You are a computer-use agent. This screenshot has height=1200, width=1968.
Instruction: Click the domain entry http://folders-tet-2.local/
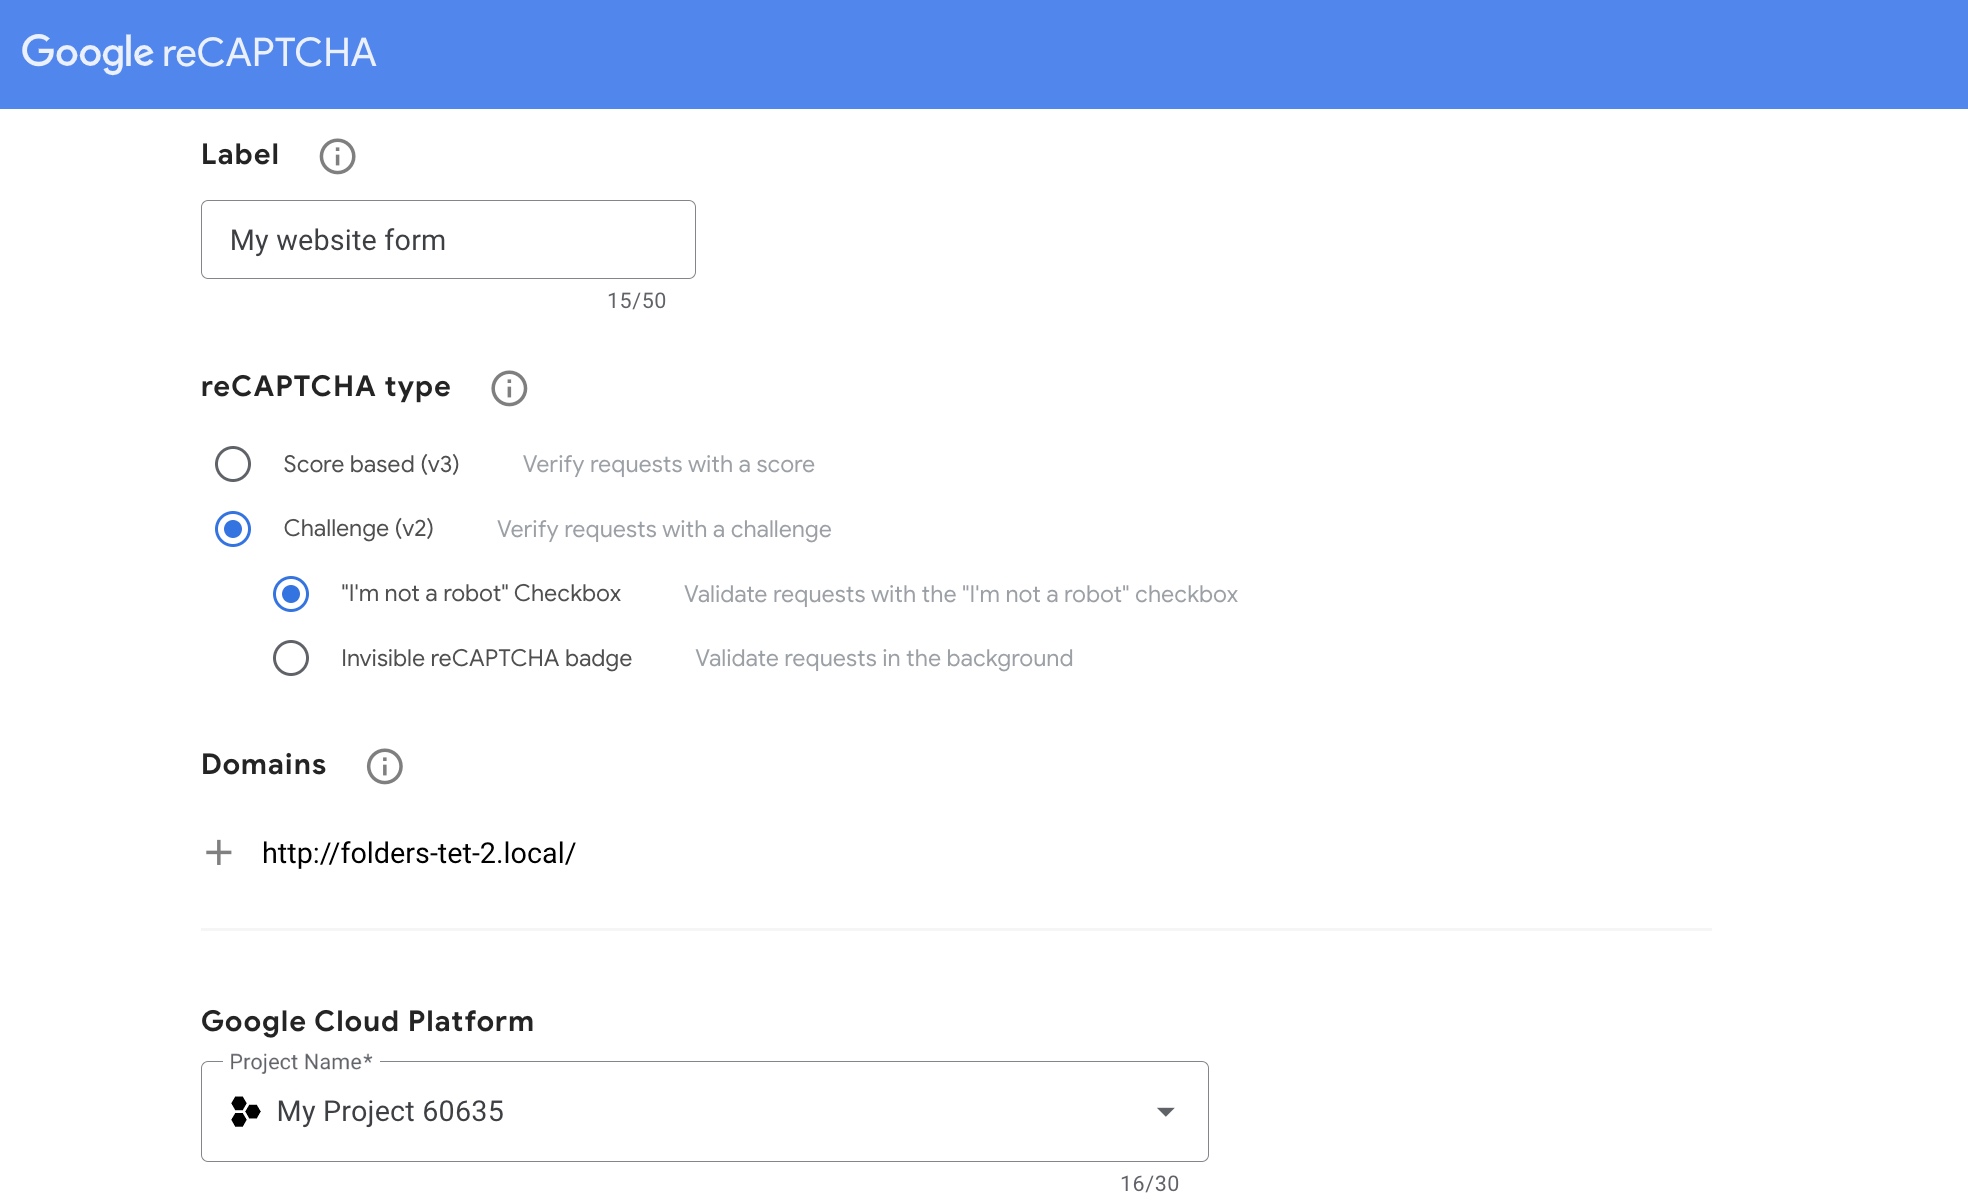click(418, 853)
